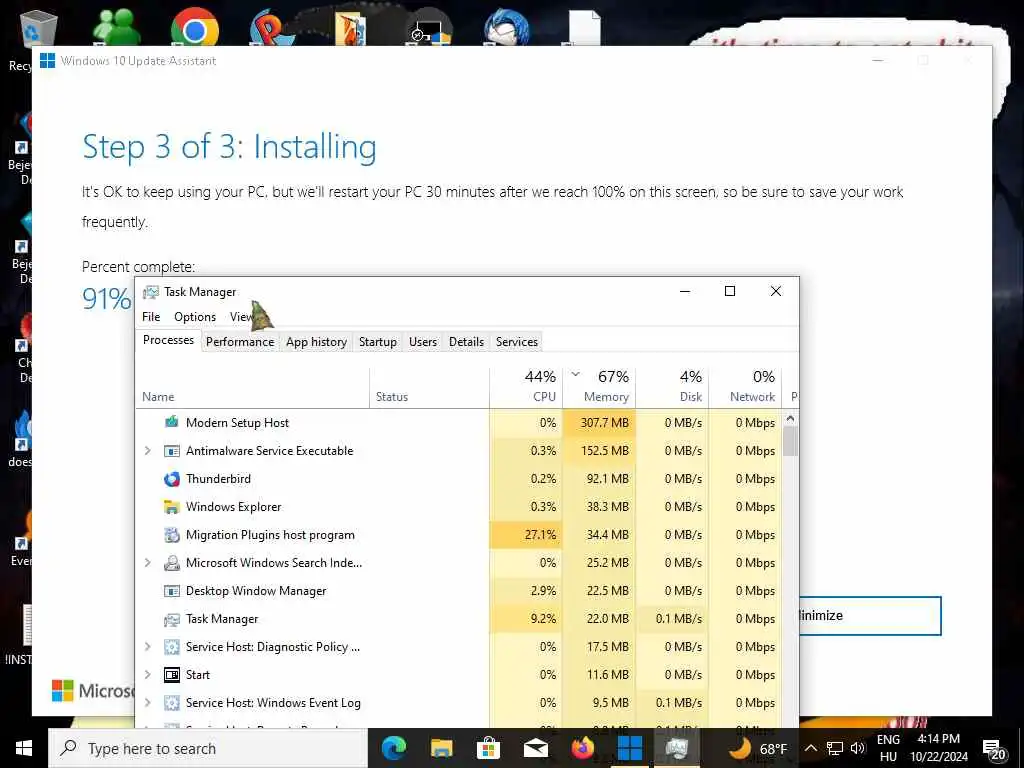Open the File menu in Task Manager
The height and width of the screenshot is (768, 1024).
(151, 317)
